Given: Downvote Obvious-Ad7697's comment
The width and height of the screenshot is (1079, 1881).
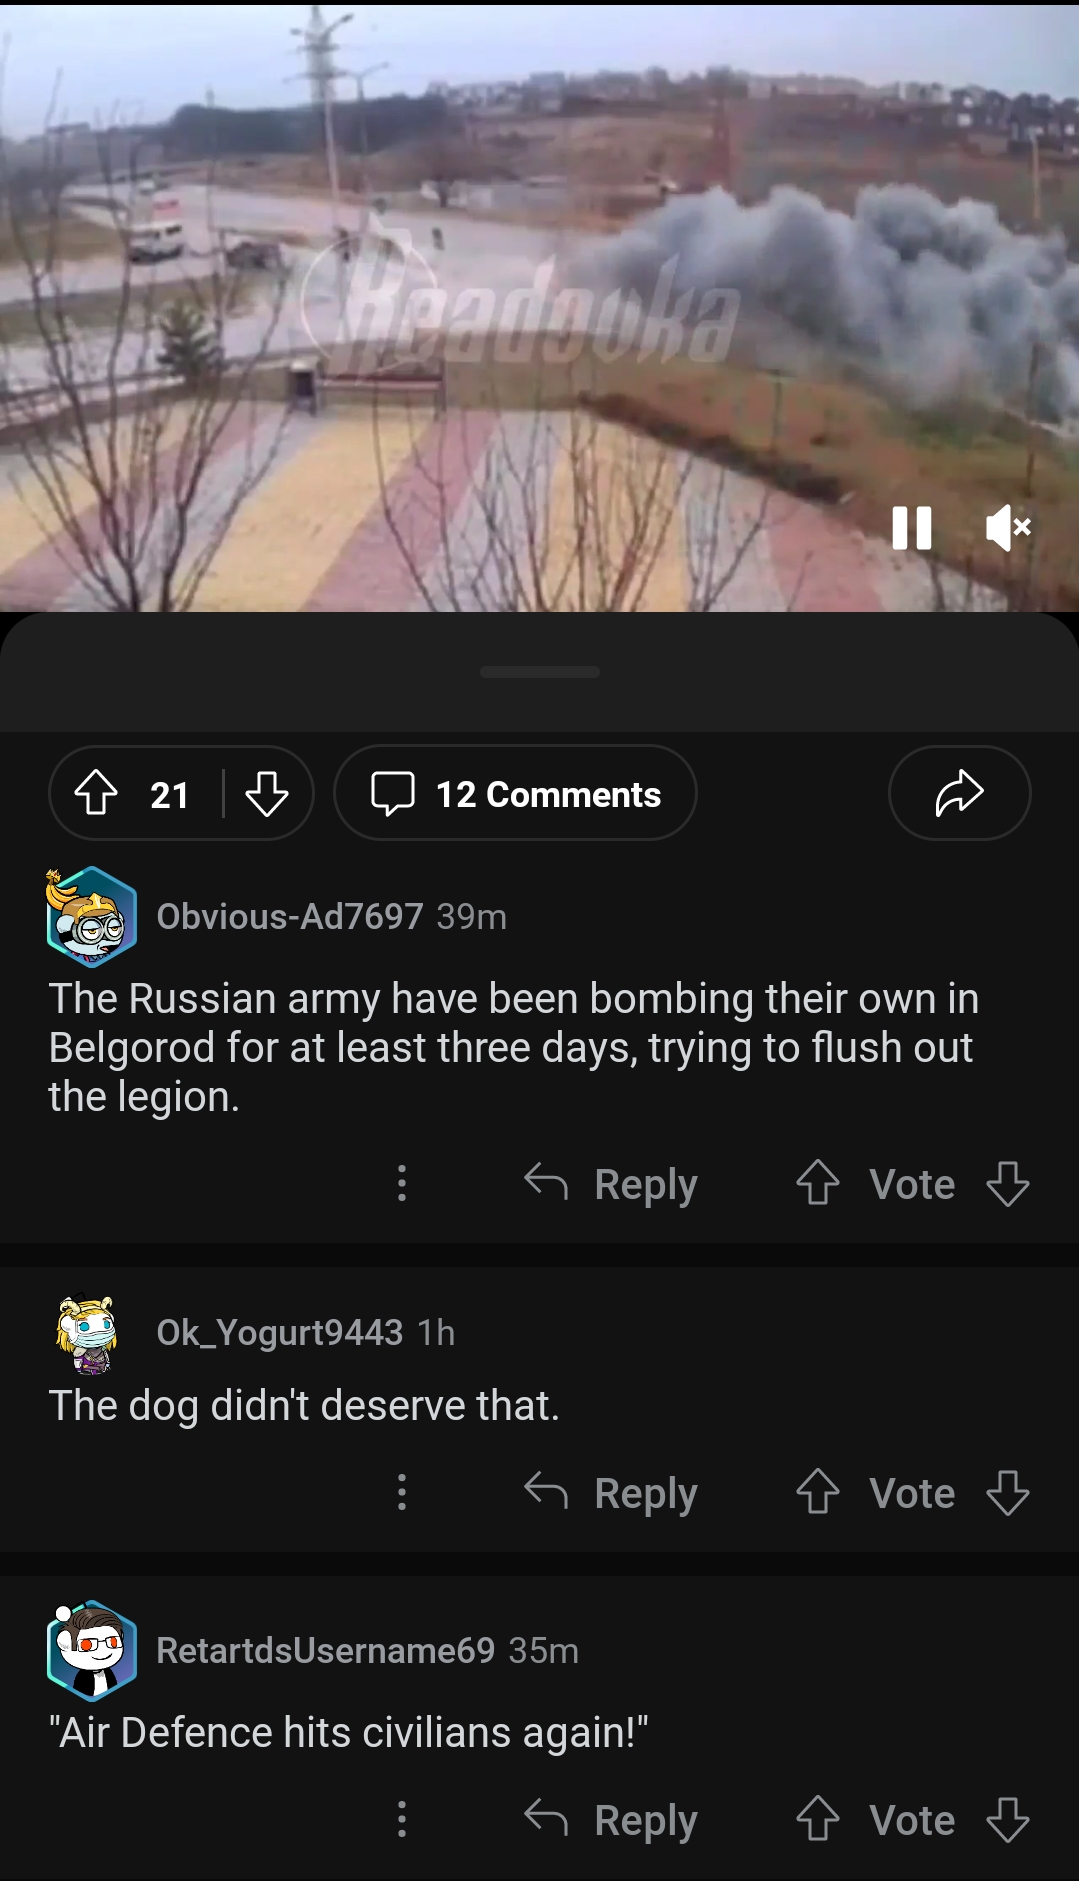Looking at the screenshot, I should [x=1007, y=1184].
